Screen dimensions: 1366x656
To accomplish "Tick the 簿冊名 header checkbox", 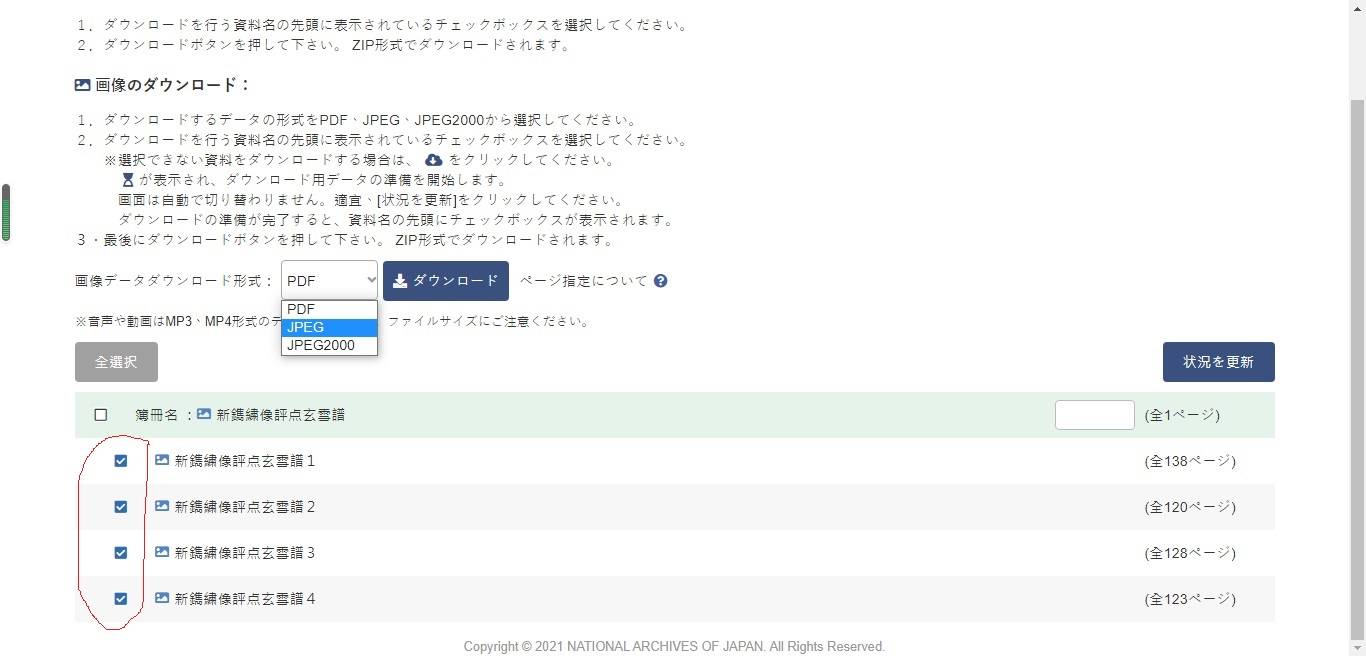I will pos(100,415).
